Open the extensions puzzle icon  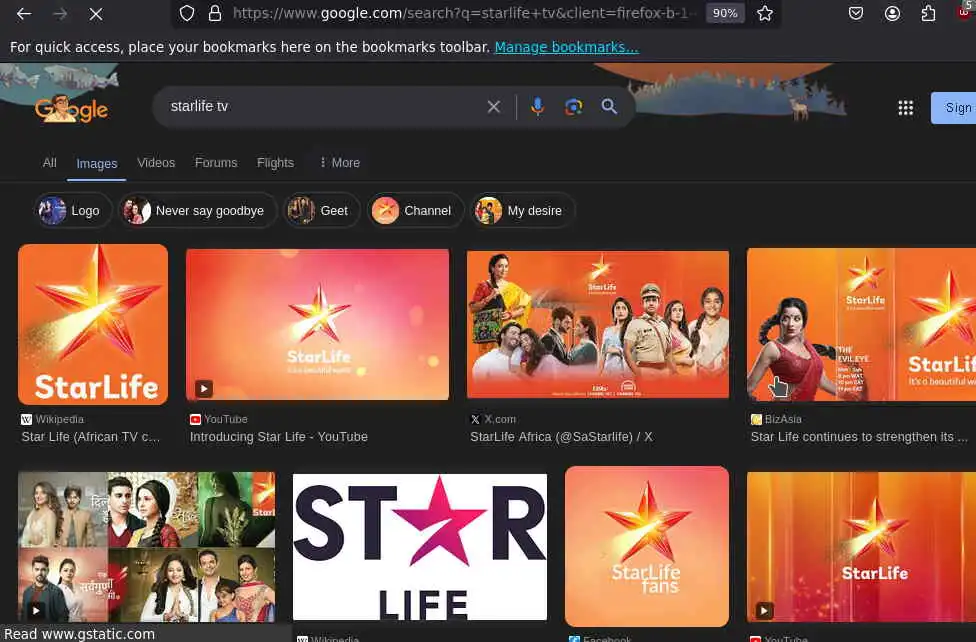(928, 13)
